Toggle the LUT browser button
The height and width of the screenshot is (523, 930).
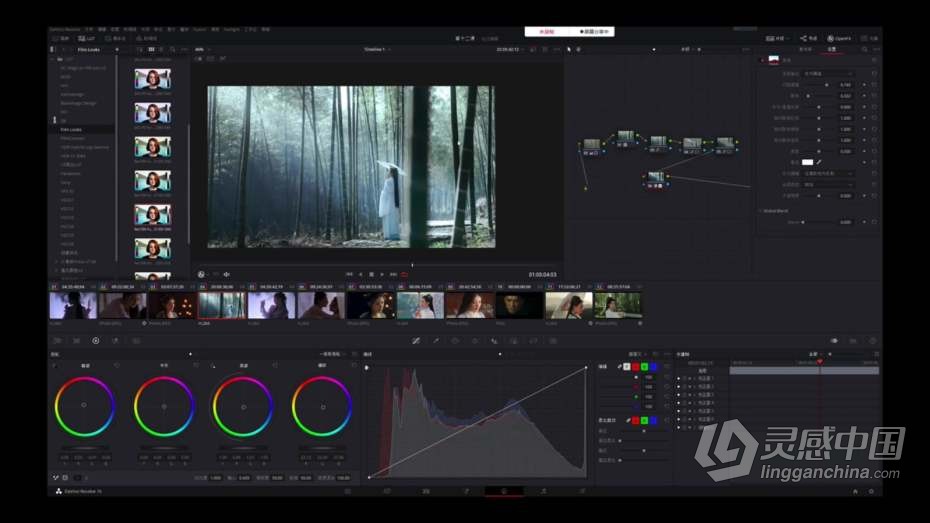87,39
